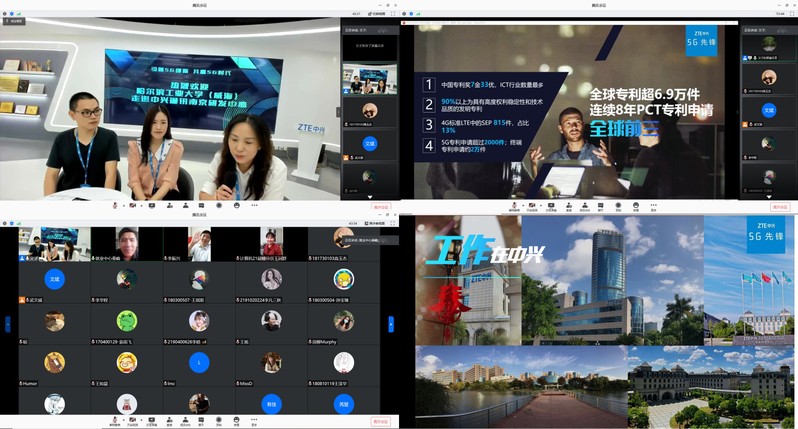Screen dimensions: 798x429
Task: Expand camera options arrow in top-left window
Action: 141,206
